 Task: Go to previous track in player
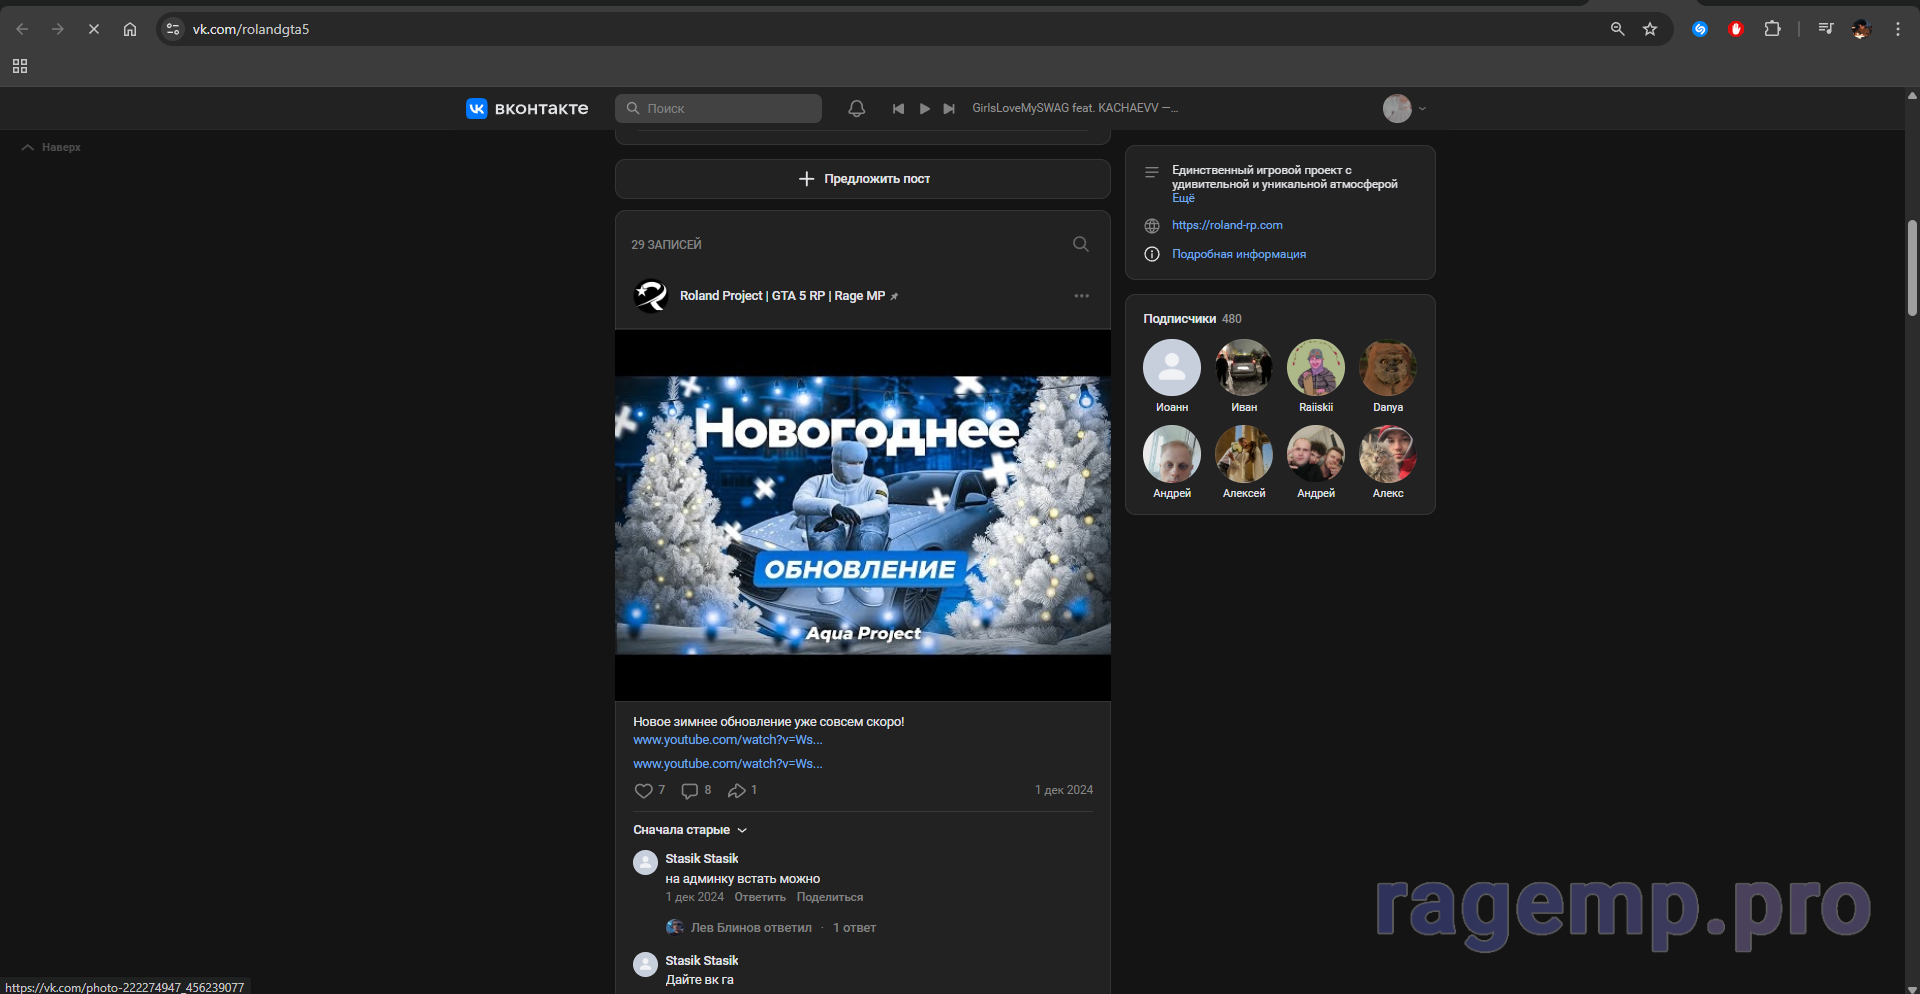click(x=898, y=109)
